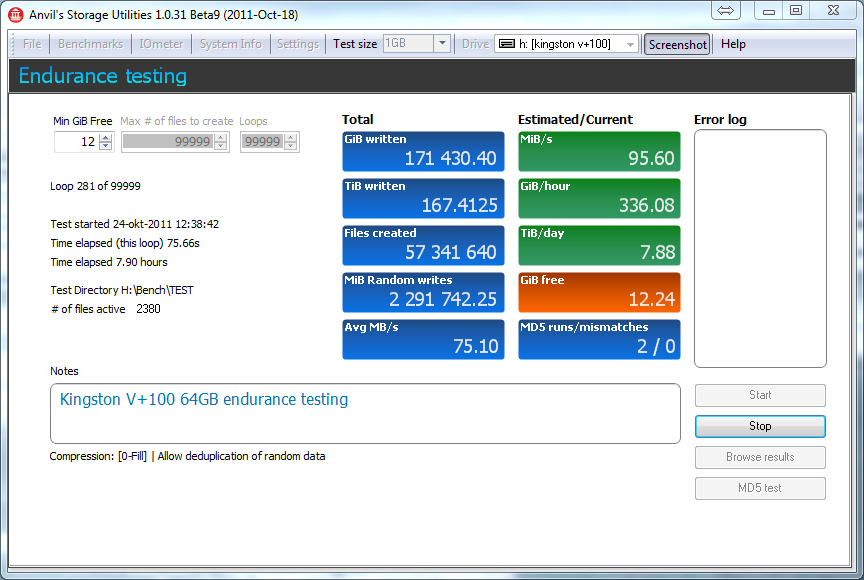864x580 pixels.
Task: Click the Min GiB Free input field
Action: pos(77,142)
